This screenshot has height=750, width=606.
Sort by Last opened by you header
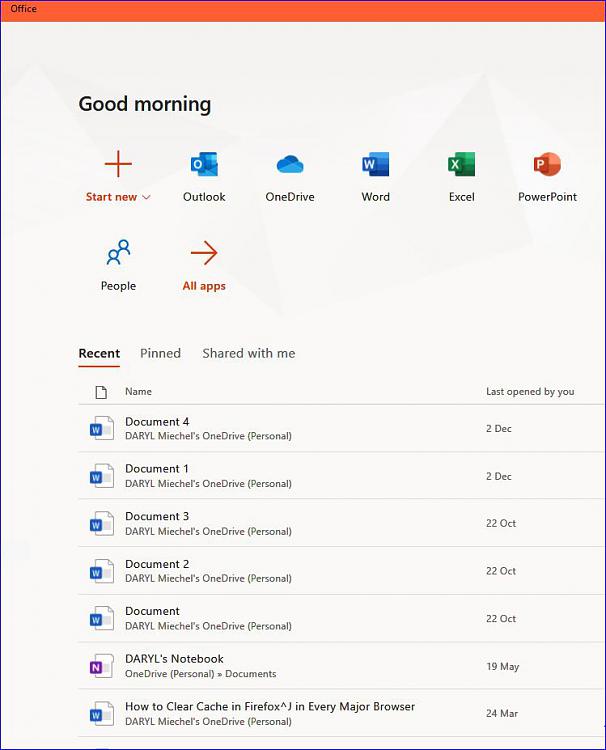pos(530,392)
